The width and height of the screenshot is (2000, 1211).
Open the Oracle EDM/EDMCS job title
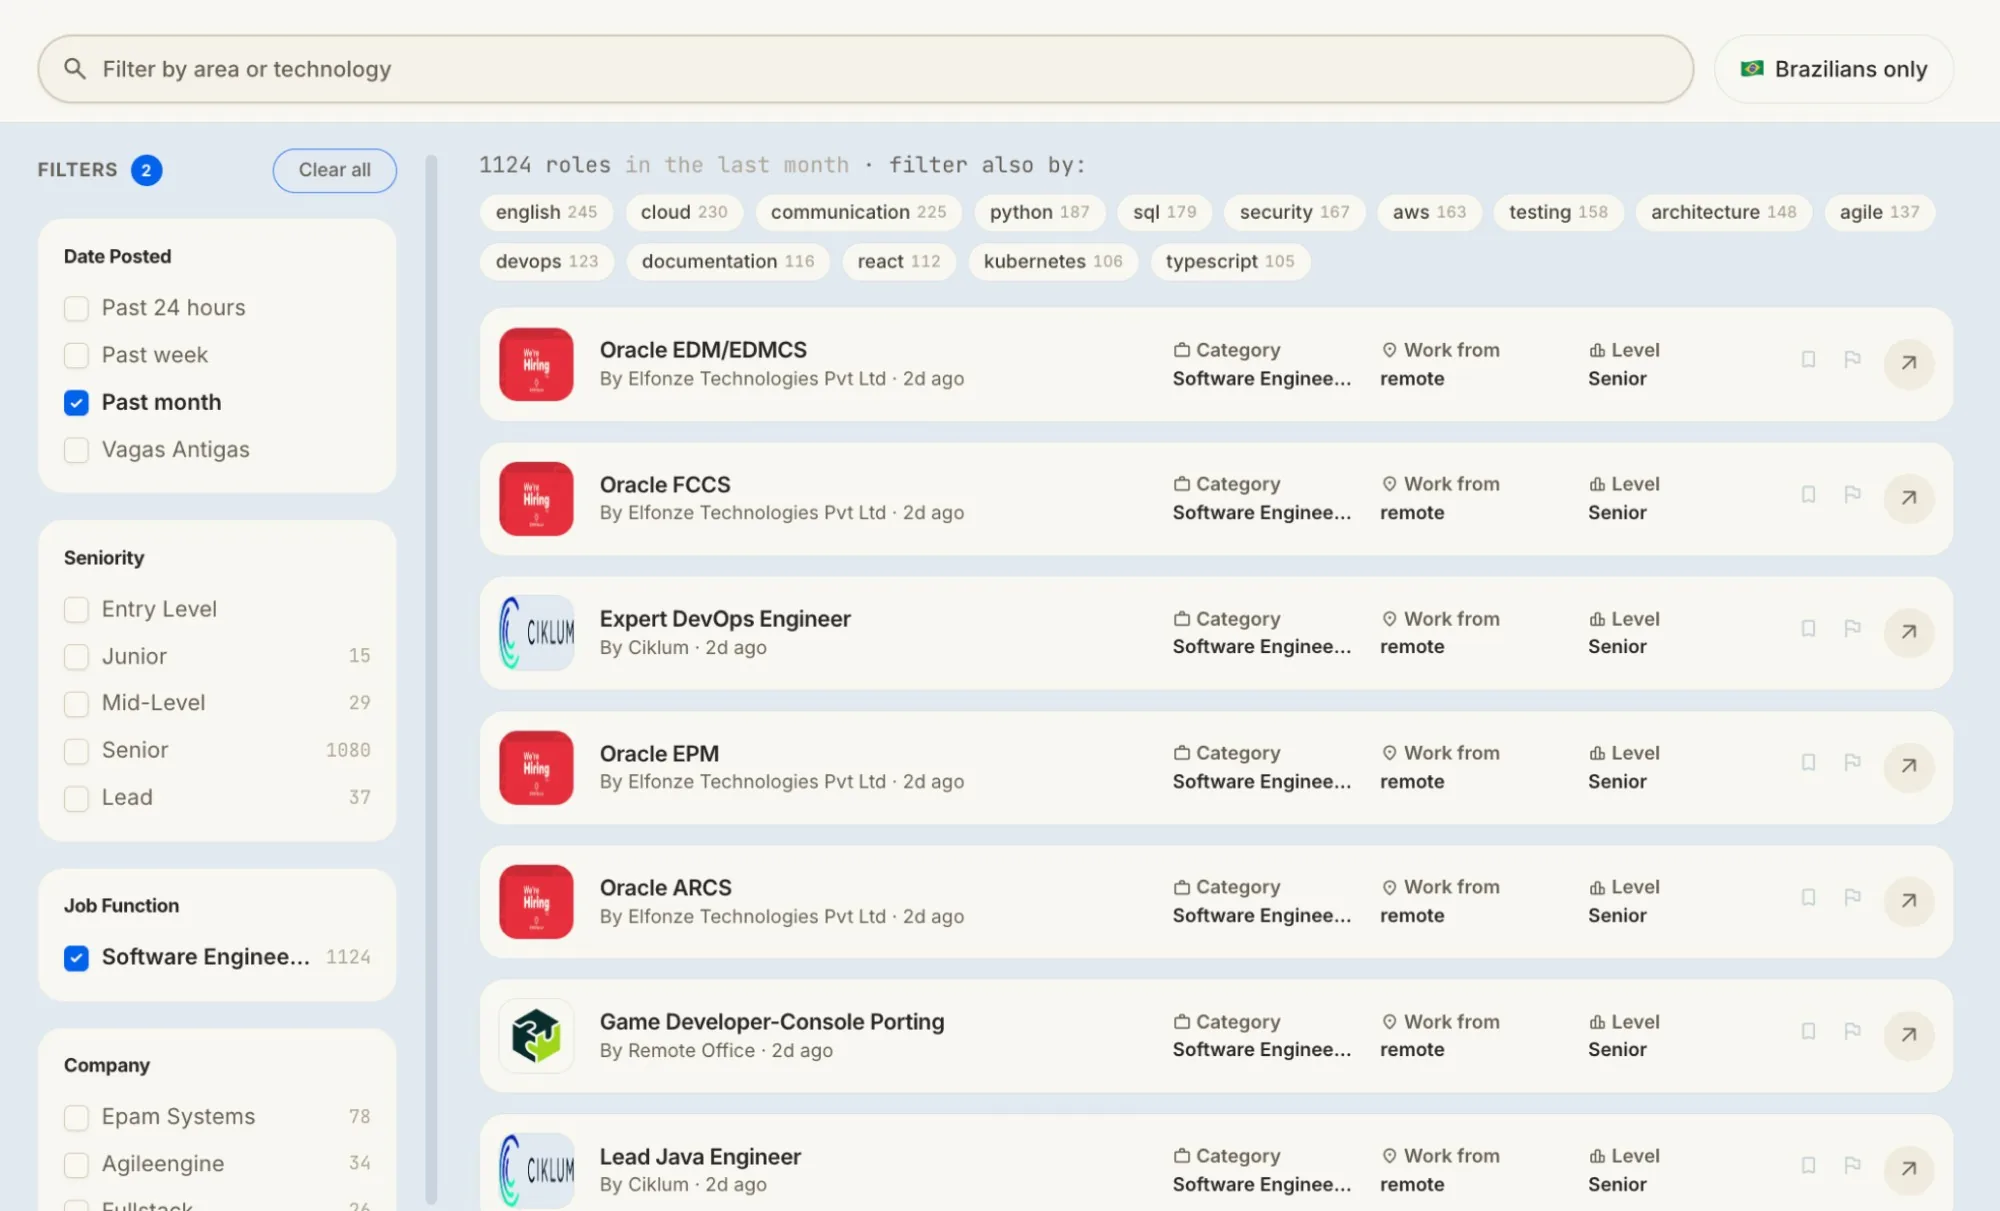(x=703, y=350)
